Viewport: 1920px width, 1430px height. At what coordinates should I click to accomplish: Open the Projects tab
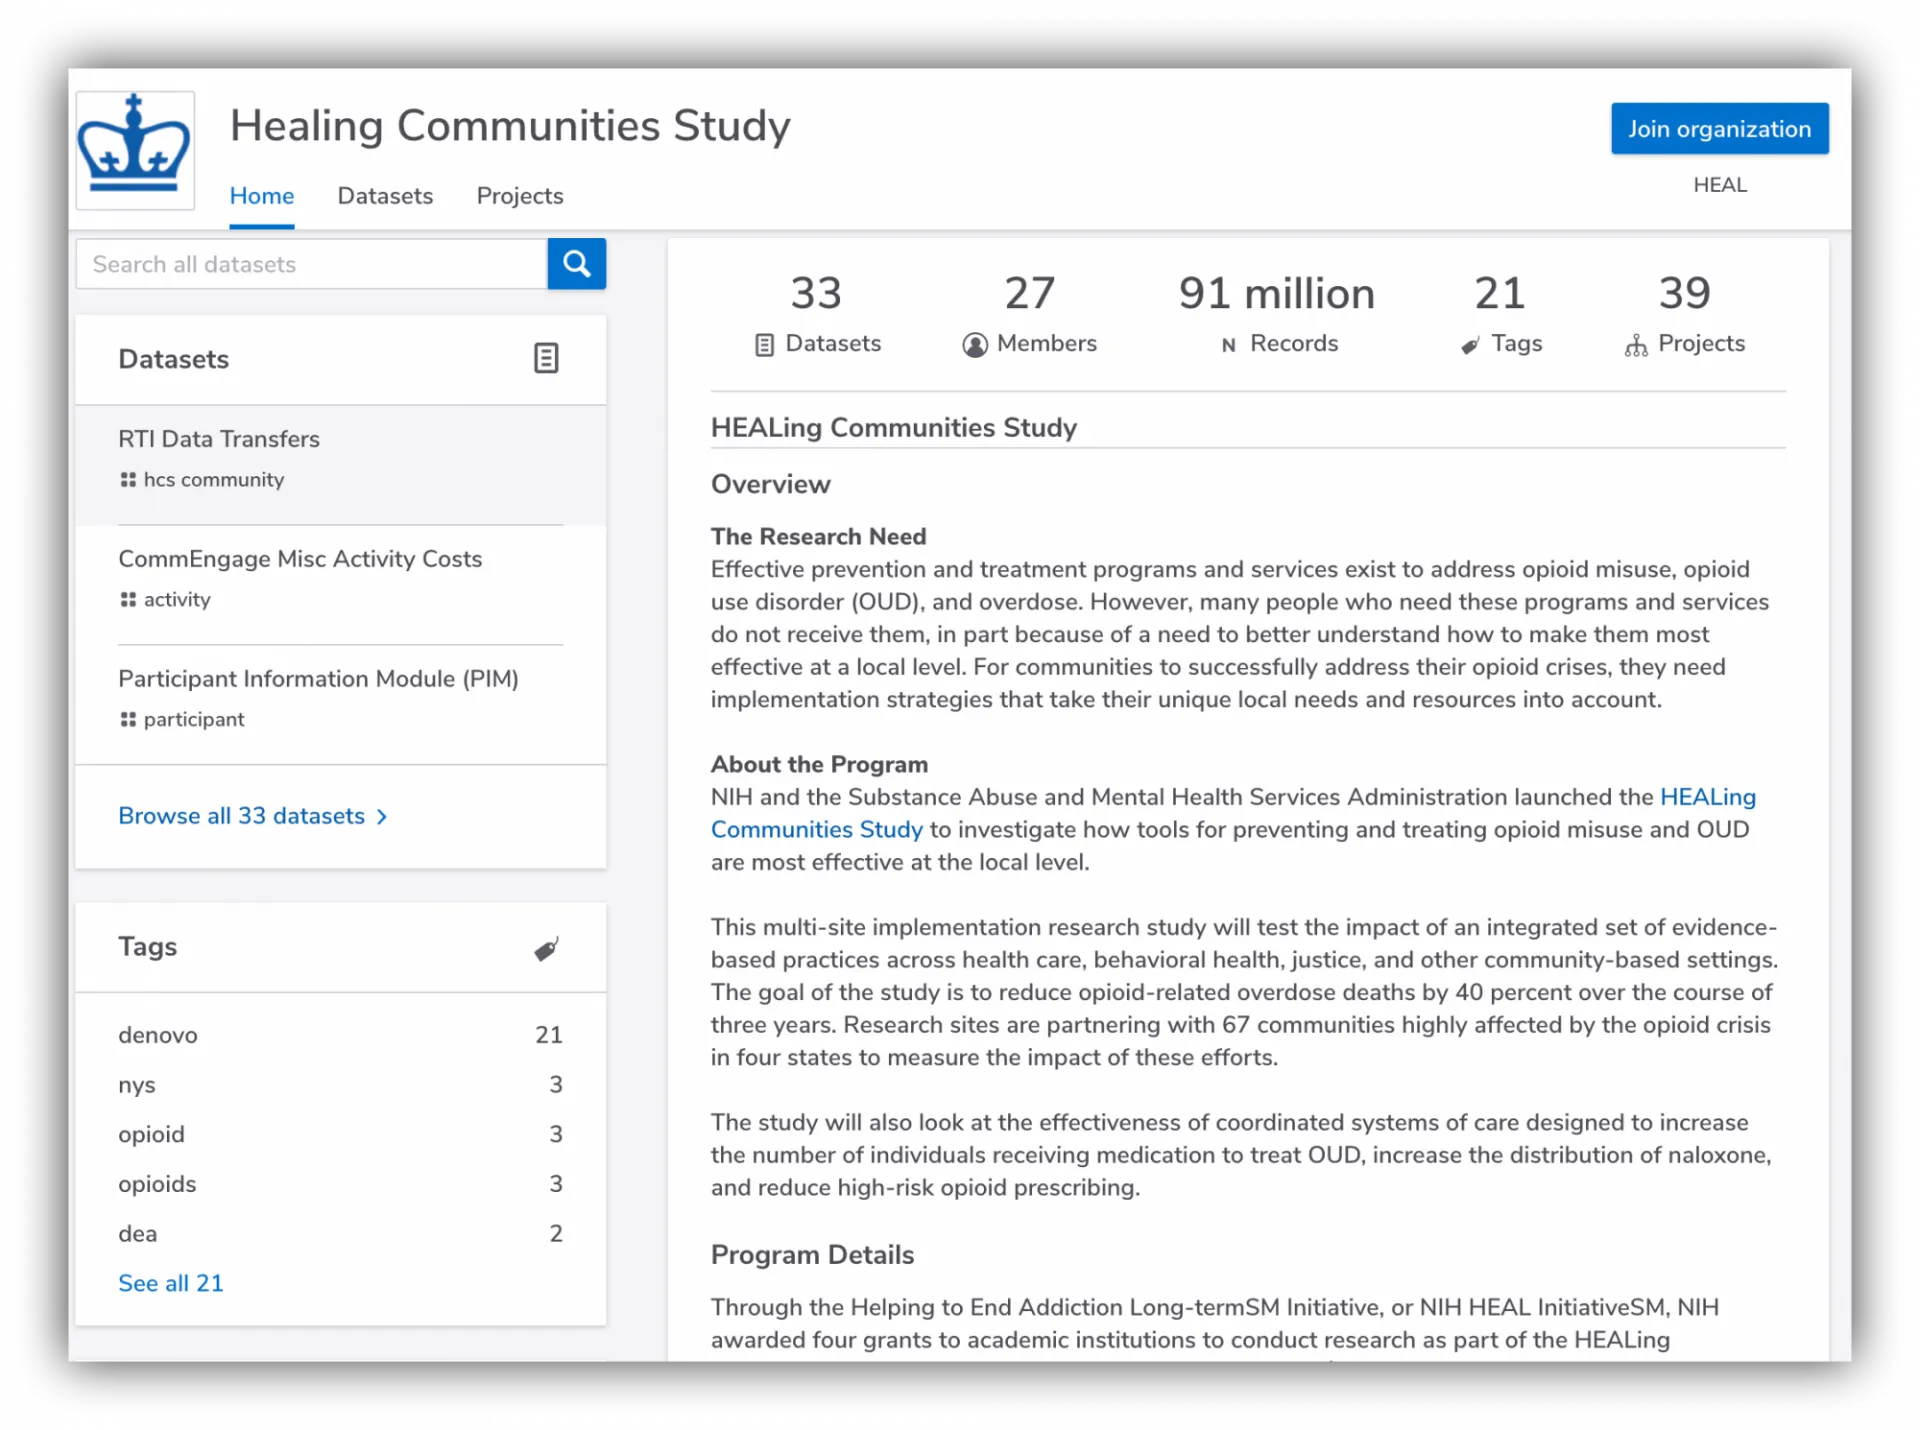pyautogui.click(x=520, y=196)
